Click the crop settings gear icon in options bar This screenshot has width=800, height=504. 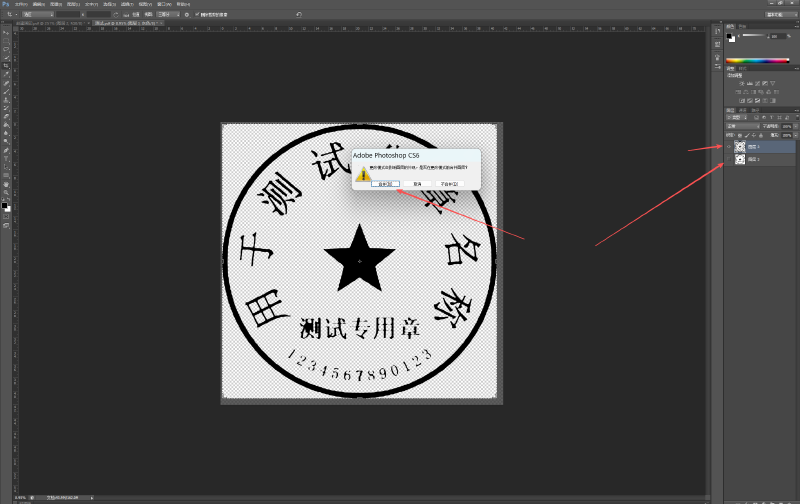point(186,15)
